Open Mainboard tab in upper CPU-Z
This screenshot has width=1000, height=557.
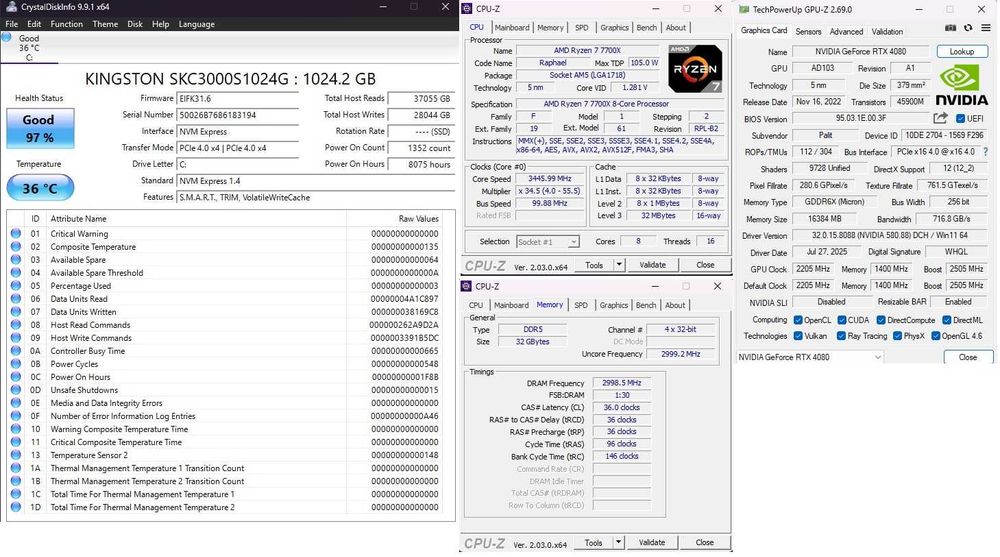tap(512, 27)
